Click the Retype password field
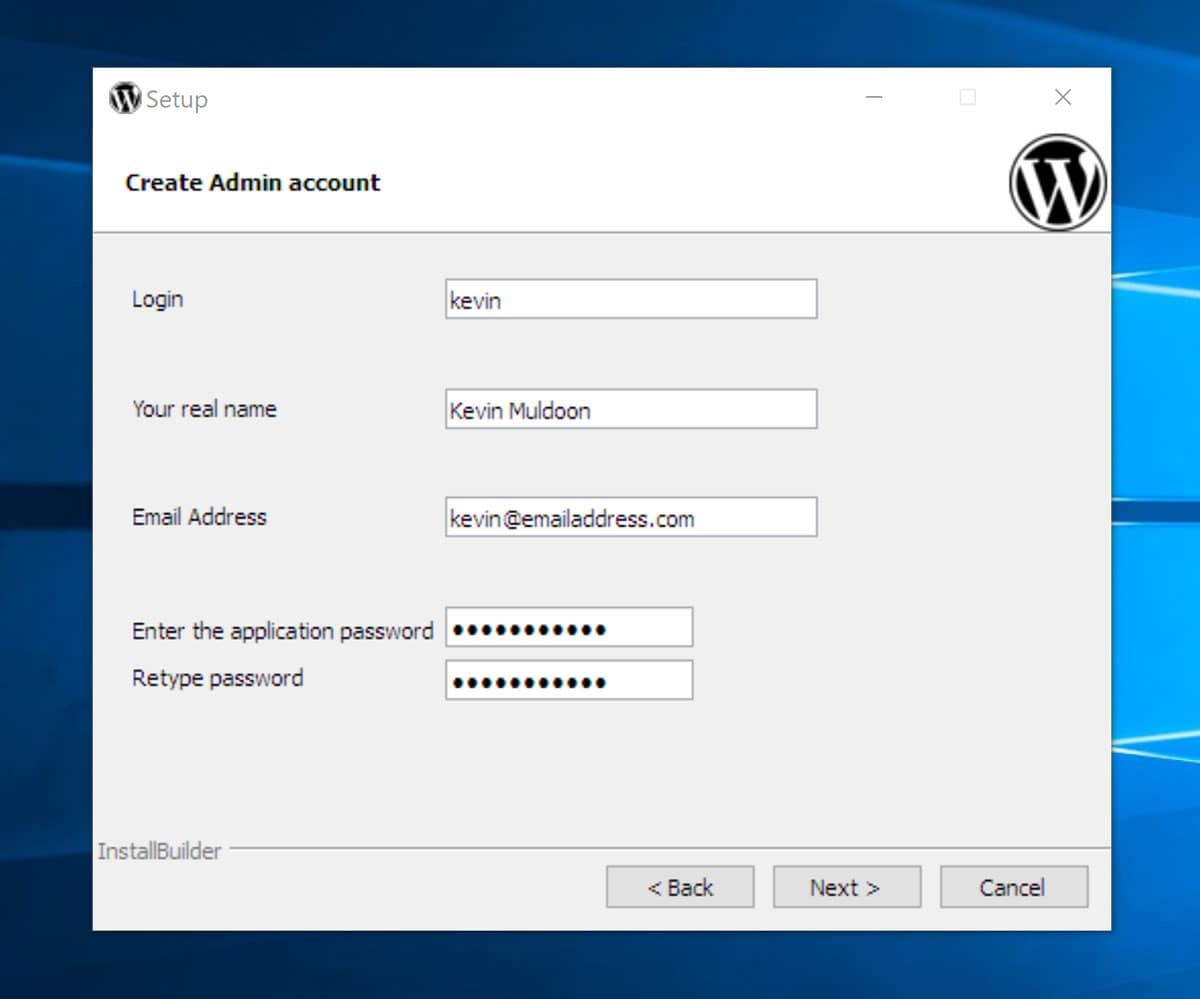 569,680
